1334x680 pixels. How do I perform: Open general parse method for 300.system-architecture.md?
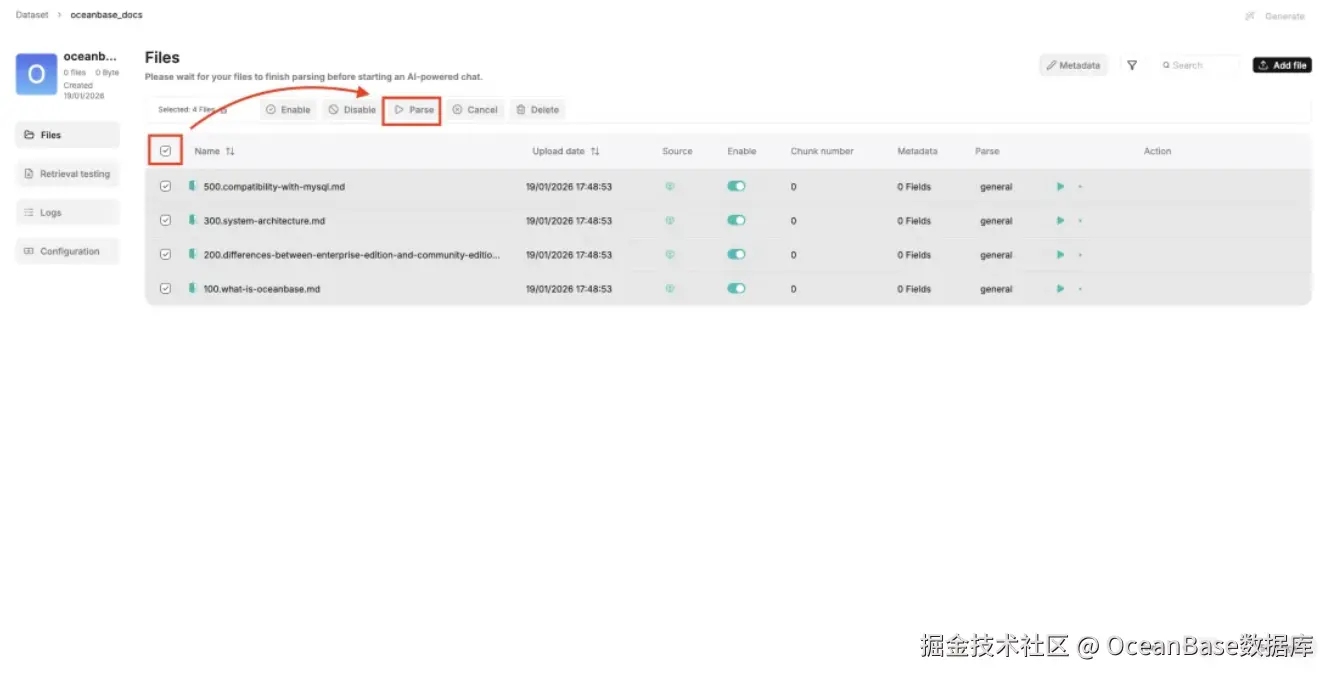pyautogui.click(x=996, y=221)
